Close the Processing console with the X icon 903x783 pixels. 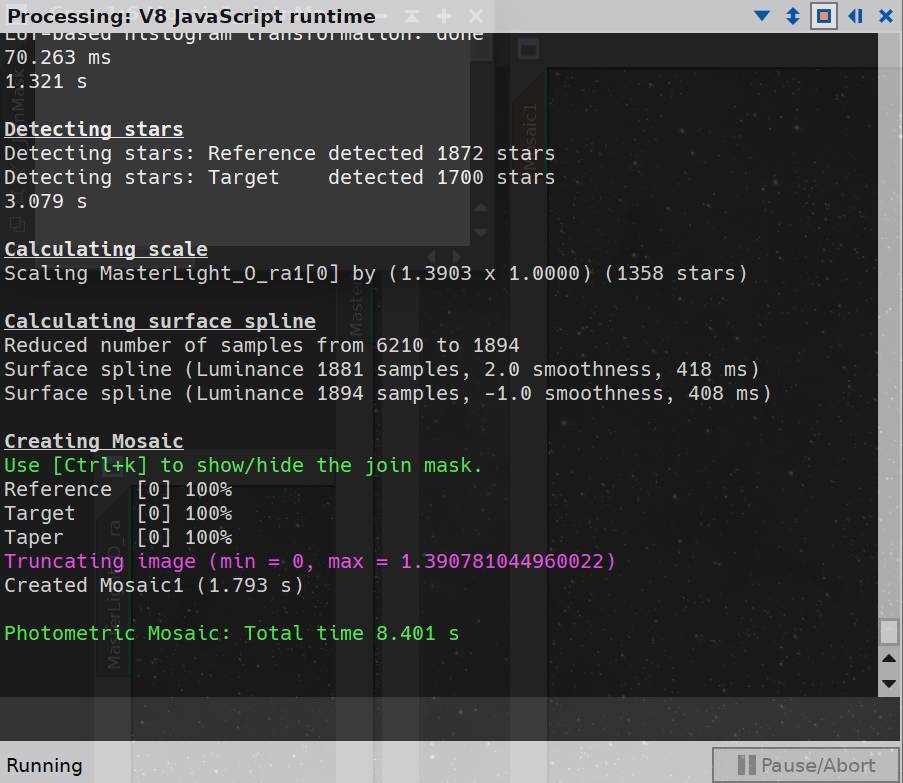[x=886, y=16]
